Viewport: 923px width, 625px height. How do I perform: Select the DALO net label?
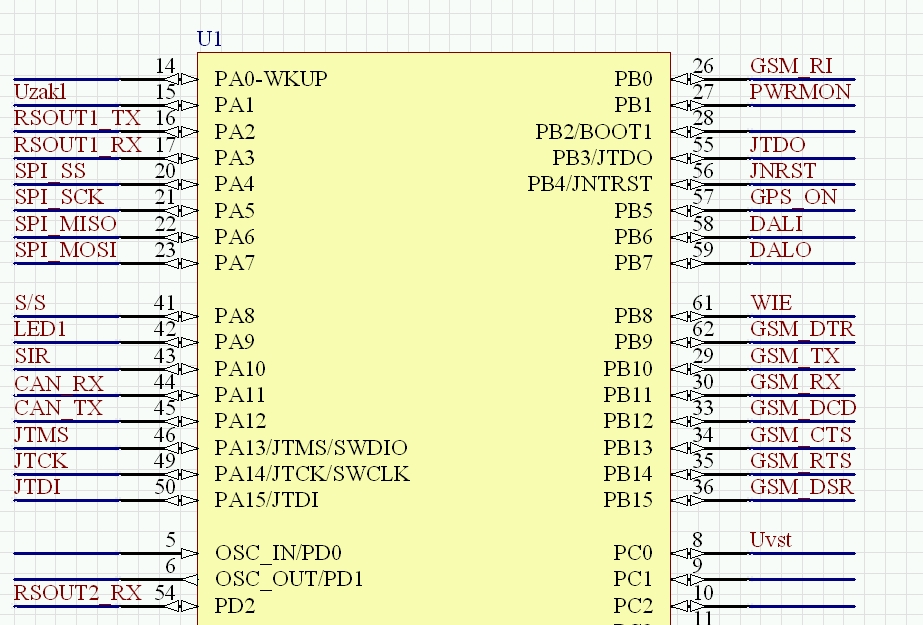[781, 250]
